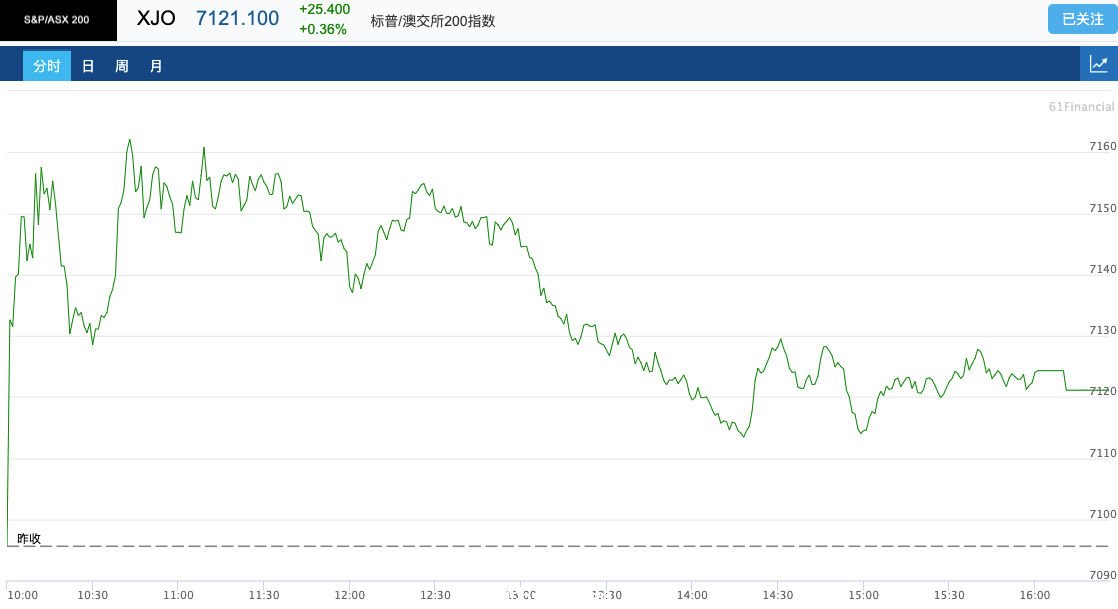Image resolution: width=1118 pixels, height=609 pixels.
Task: Switch to the 分时 intraday tab
Action: [47, 66]
